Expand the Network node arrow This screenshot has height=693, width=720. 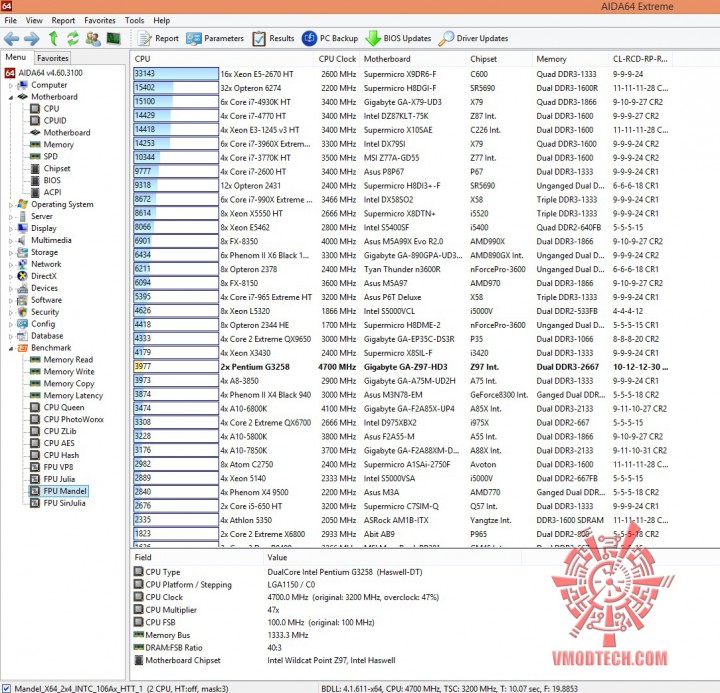tap(11, 265)
